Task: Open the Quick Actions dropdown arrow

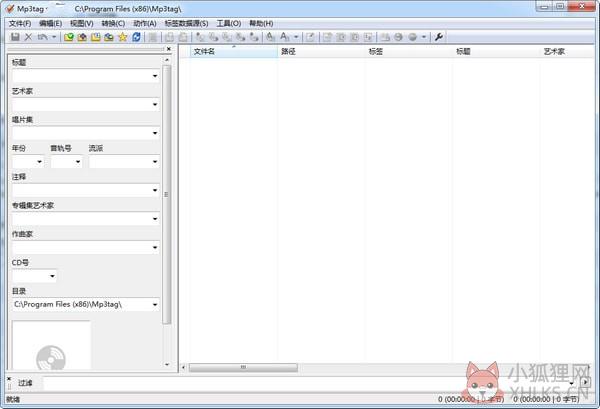Action: click(296, 37)
